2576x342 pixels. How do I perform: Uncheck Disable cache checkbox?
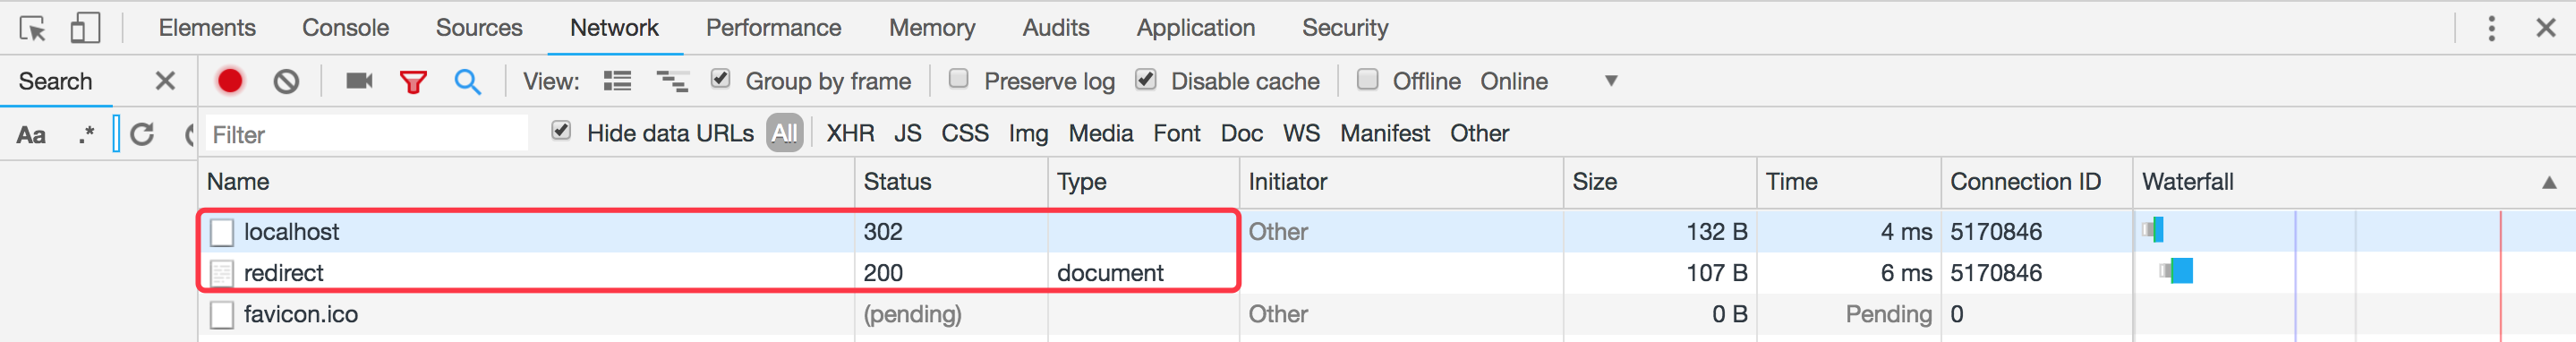click(1146, 78)
